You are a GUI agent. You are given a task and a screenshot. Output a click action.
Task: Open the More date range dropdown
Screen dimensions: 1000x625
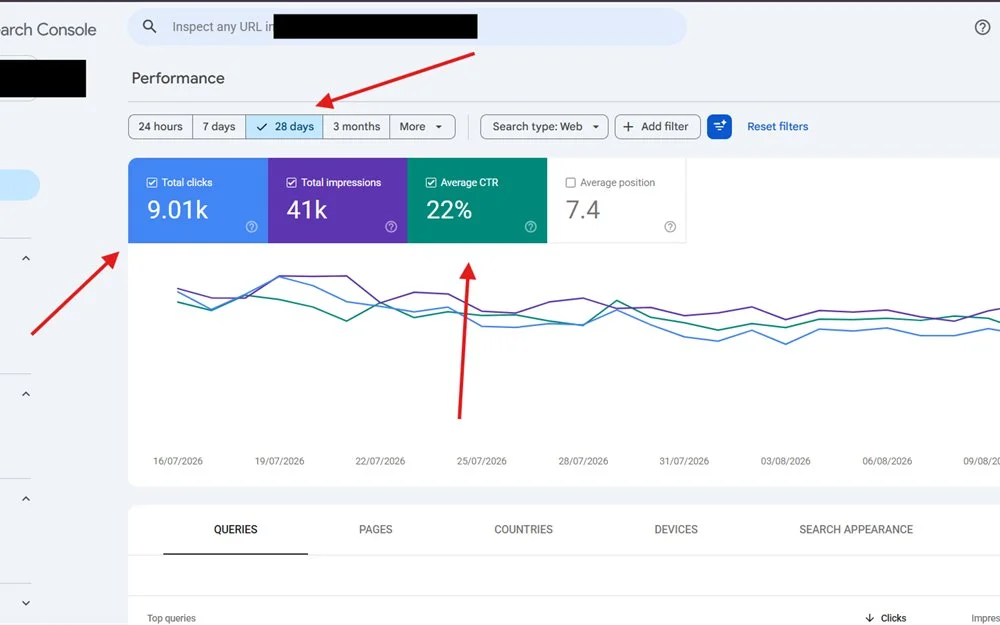coord(422,126)
